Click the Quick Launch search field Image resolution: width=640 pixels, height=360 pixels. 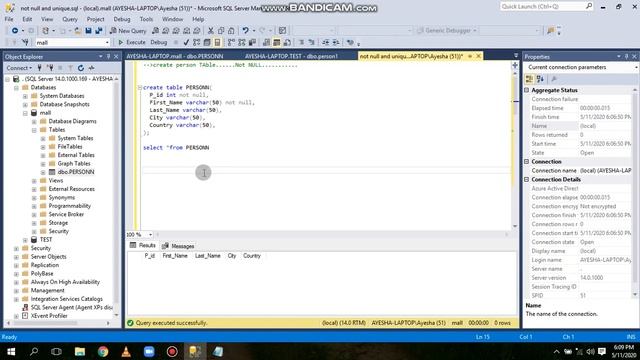[547, 7]
